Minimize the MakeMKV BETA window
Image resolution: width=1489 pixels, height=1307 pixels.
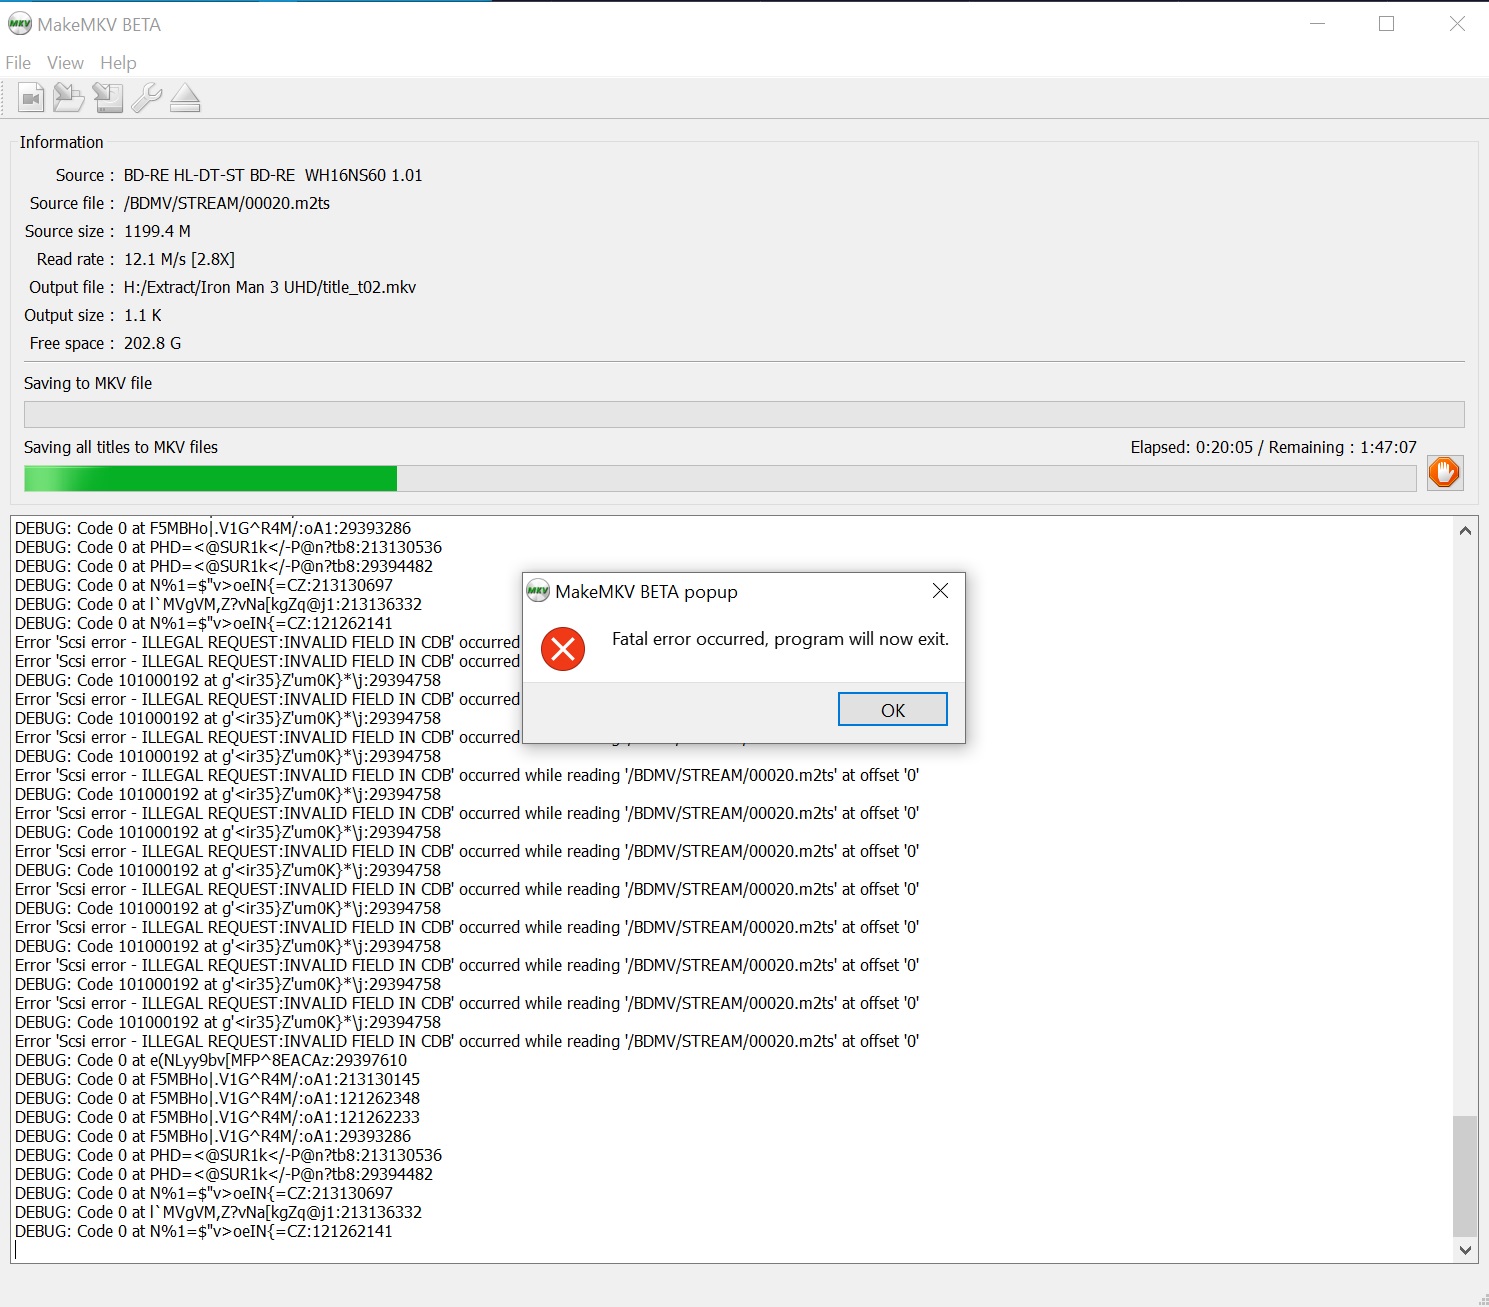pyautogui.click(x=1318, y=24)
